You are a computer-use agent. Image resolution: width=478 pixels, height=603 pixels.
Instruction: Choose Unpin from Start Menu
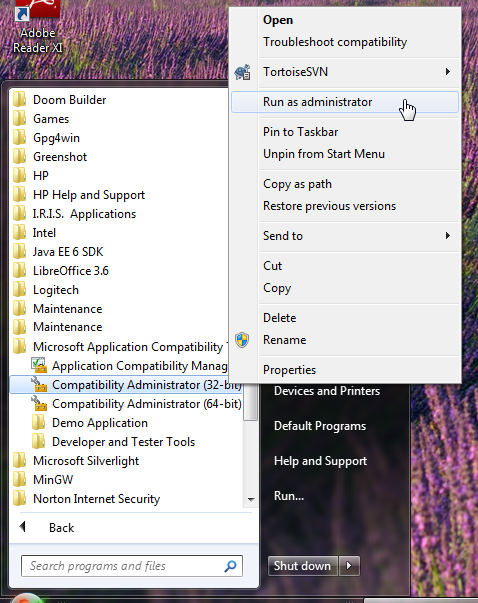pos(324,154)
